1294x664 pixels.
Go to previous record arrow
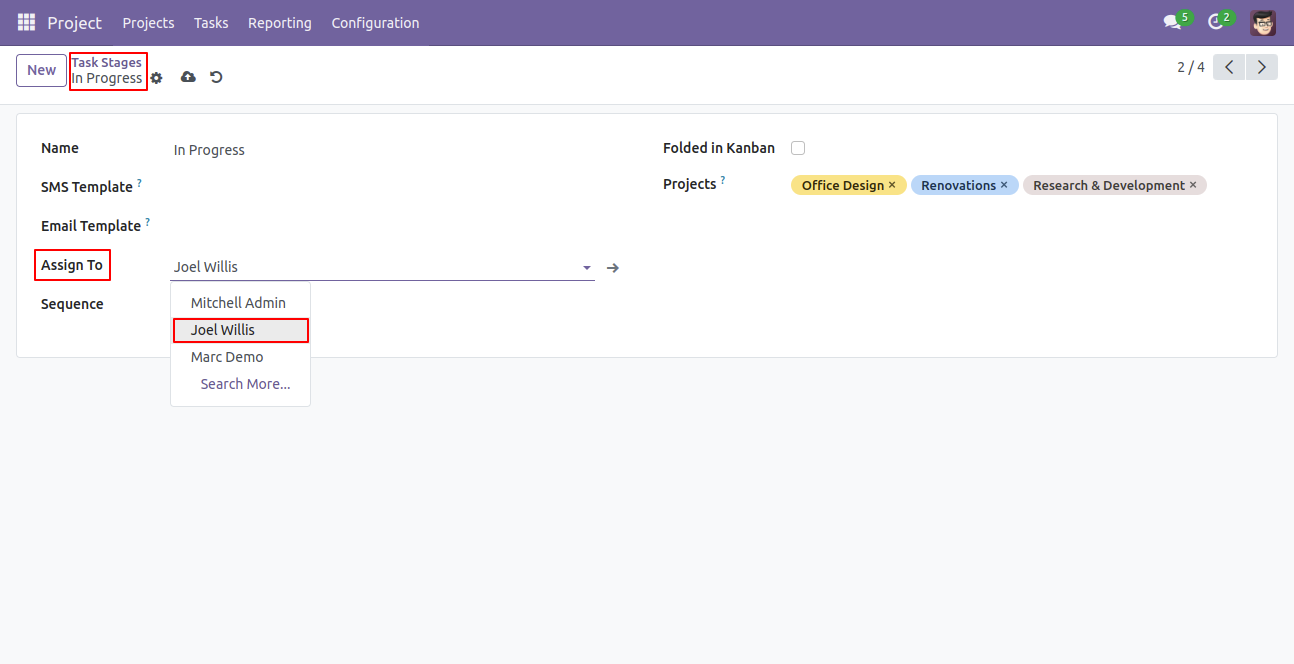(1229, 67)
